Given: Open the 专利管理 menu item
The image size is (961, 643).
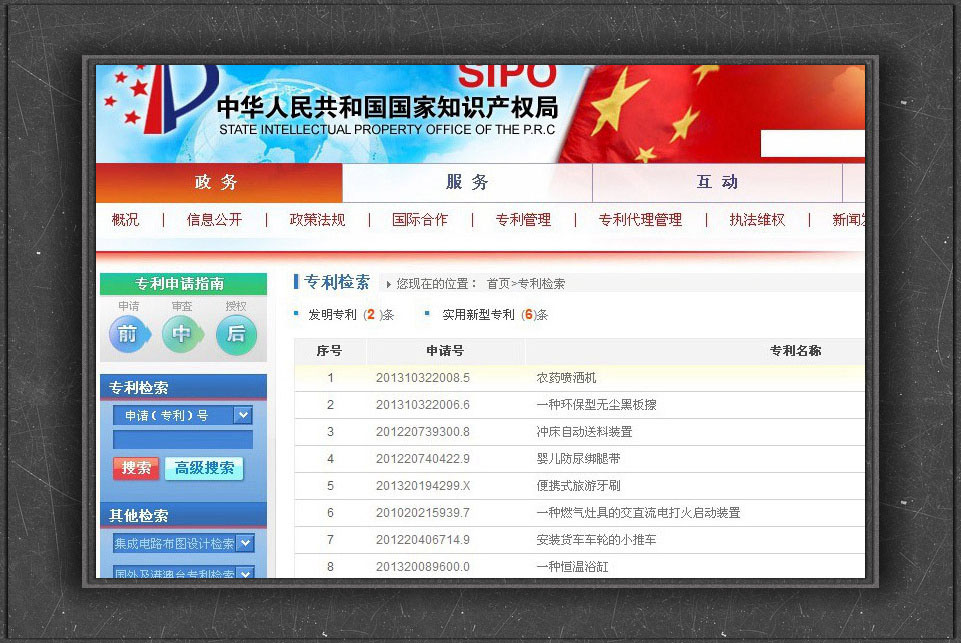Looking at the screenshot, I should pos(523,220).
